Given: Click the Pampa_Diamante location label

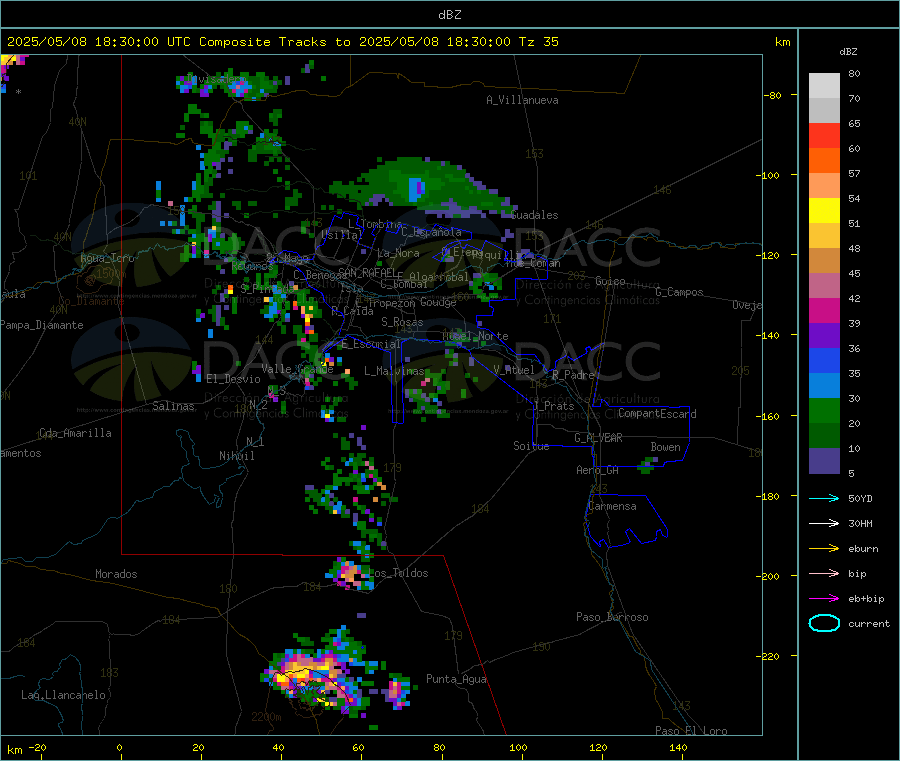Looking at the screenshot, I should tap(42, 325).
